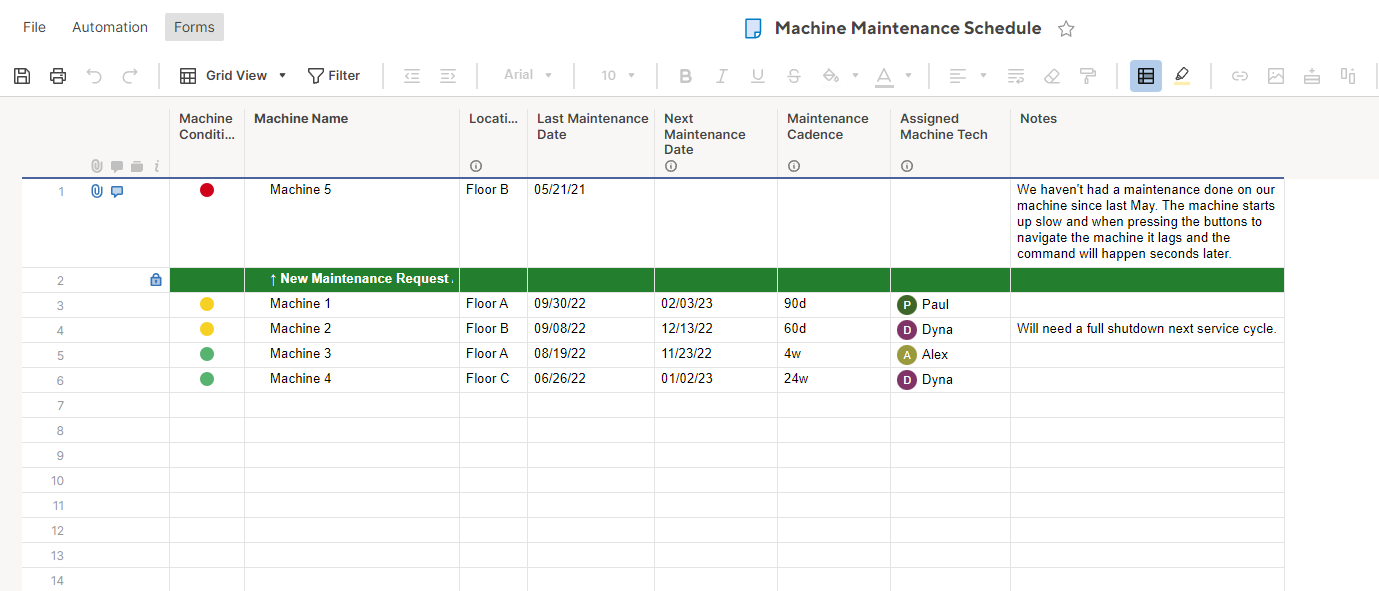
Task: Expand the font size dropdown
Action: point(618,76)
